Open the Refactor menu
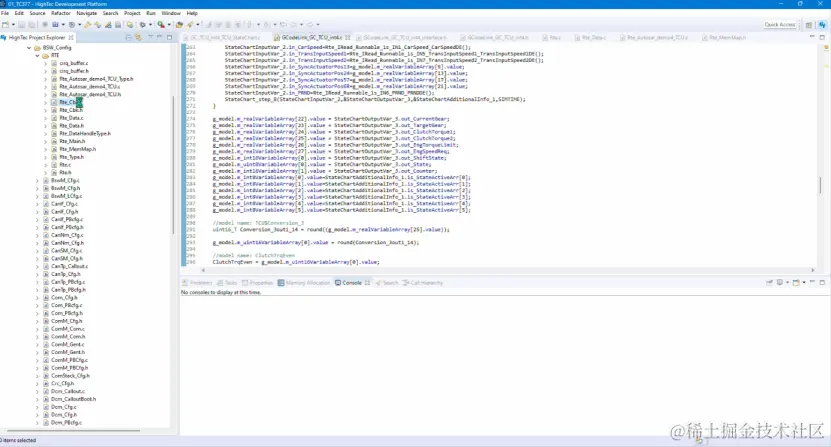The height and width of the screenshot is (447, 831). (x=60, y=13)
